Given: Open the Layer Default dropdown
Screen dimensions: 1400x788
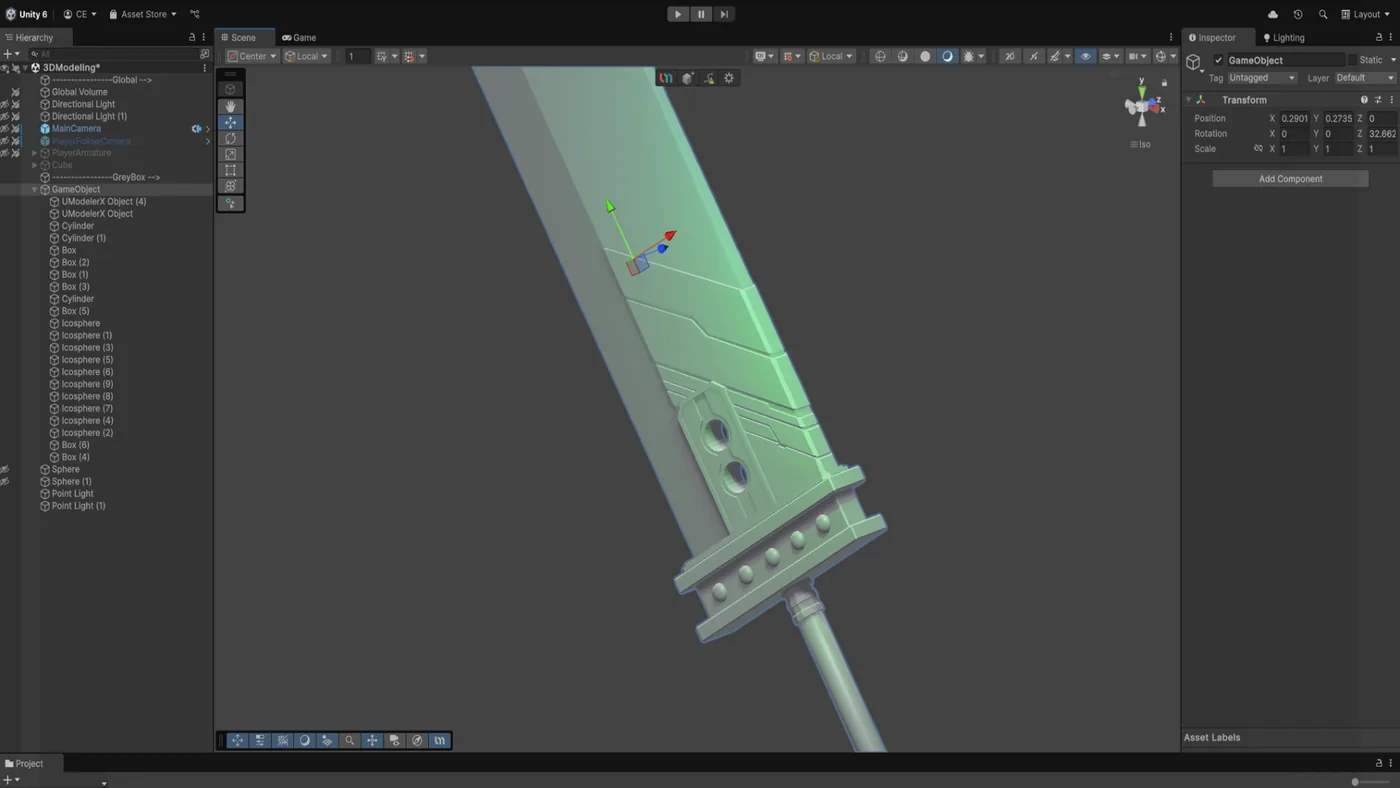Looking at the screenshot, I should click(1364, 78).
